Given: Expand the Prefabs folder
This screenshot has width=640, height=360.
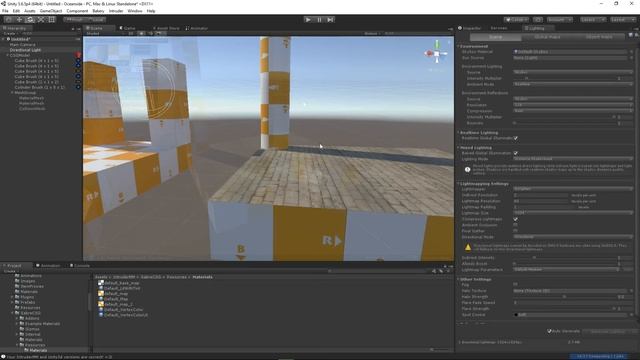Looking at the screenshot, I should [x=12, y=302].
